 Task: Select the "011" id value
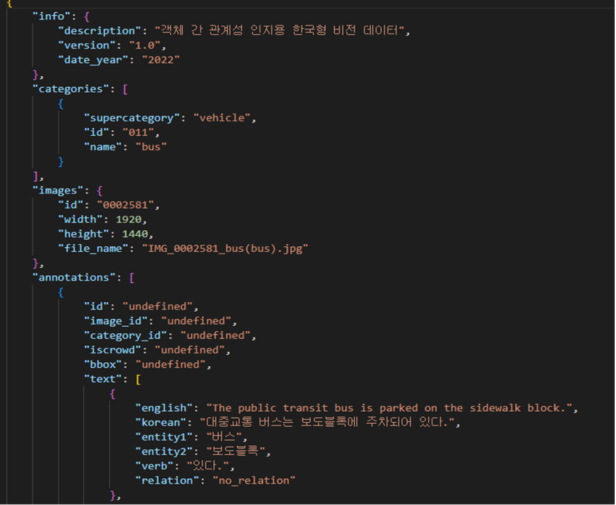(138, 132)
